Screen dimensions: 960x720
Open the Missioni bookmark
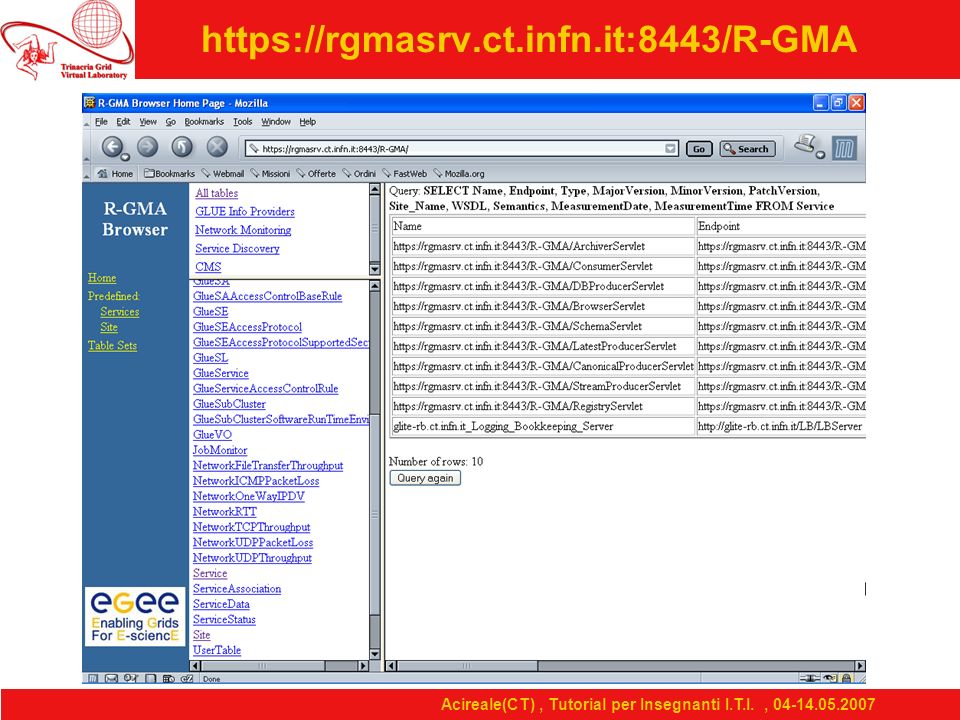(x=270, y=174)
